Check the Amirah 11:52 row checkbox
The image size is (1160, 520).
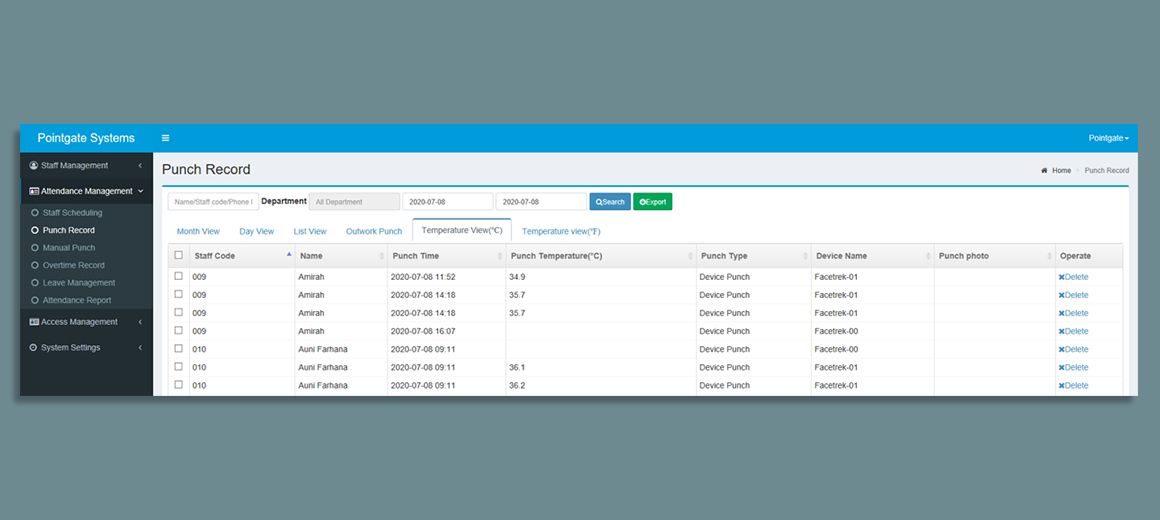tap(178, 276)
